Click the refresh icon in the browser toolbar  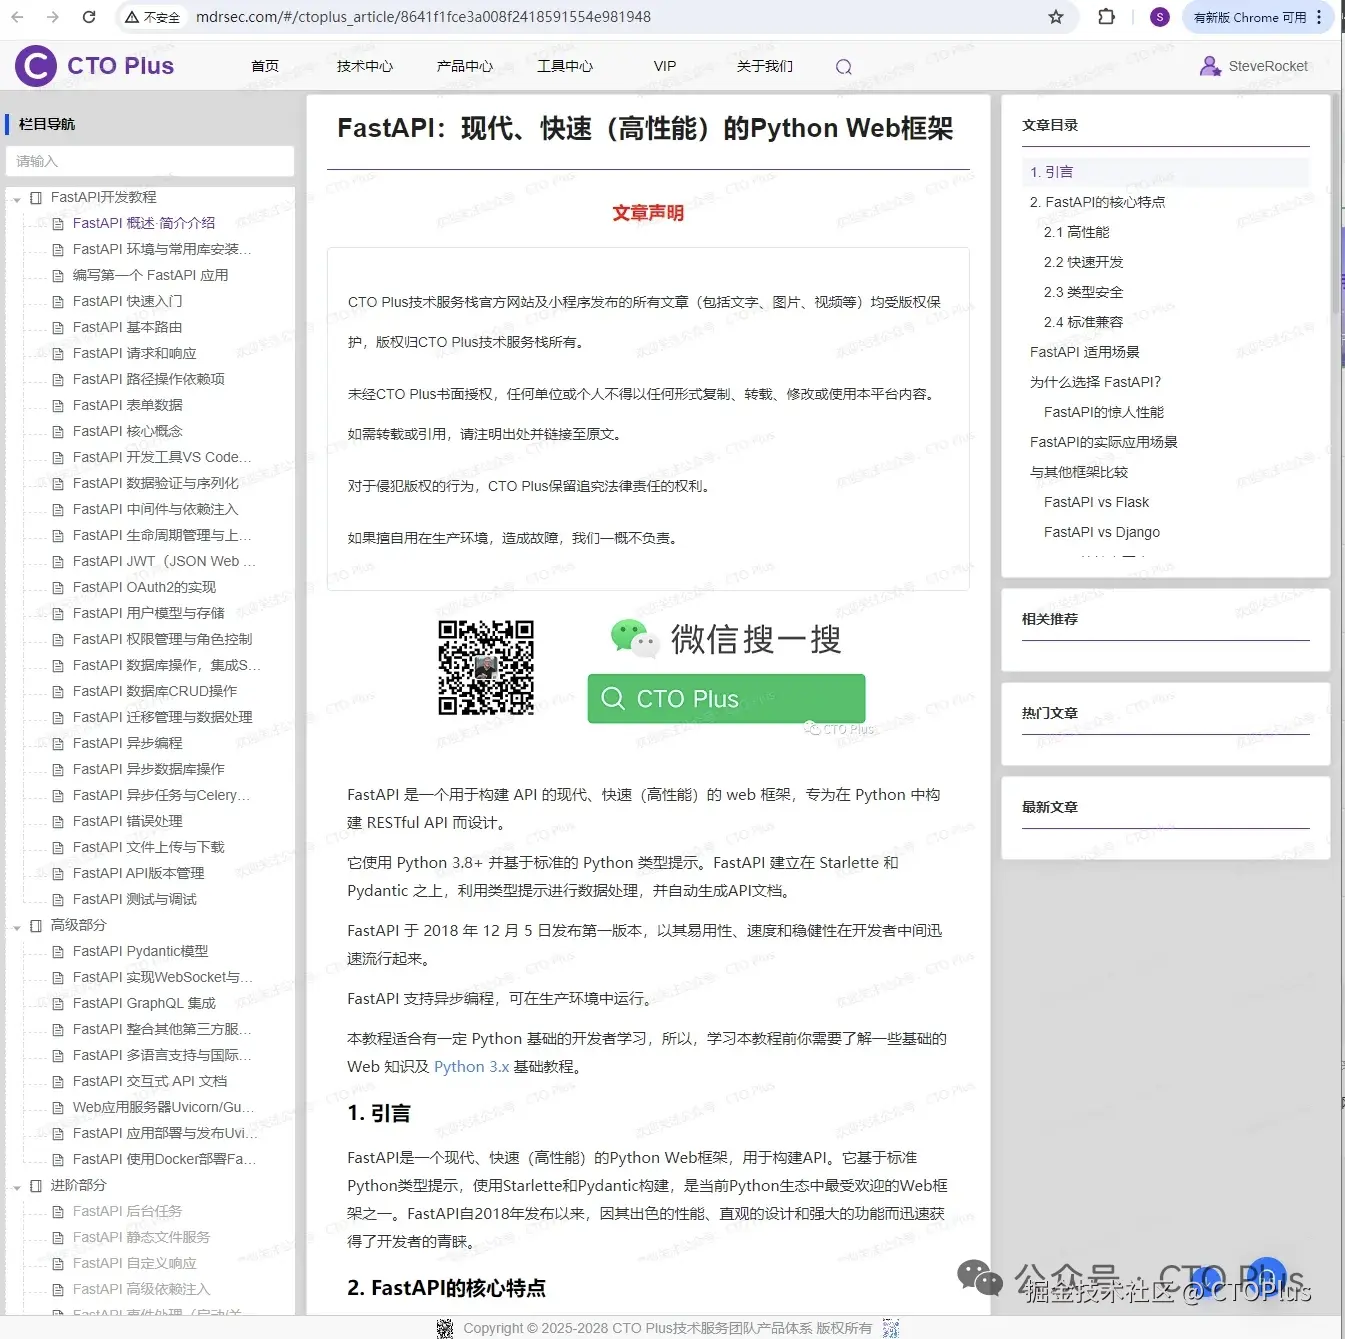point(89,16)
